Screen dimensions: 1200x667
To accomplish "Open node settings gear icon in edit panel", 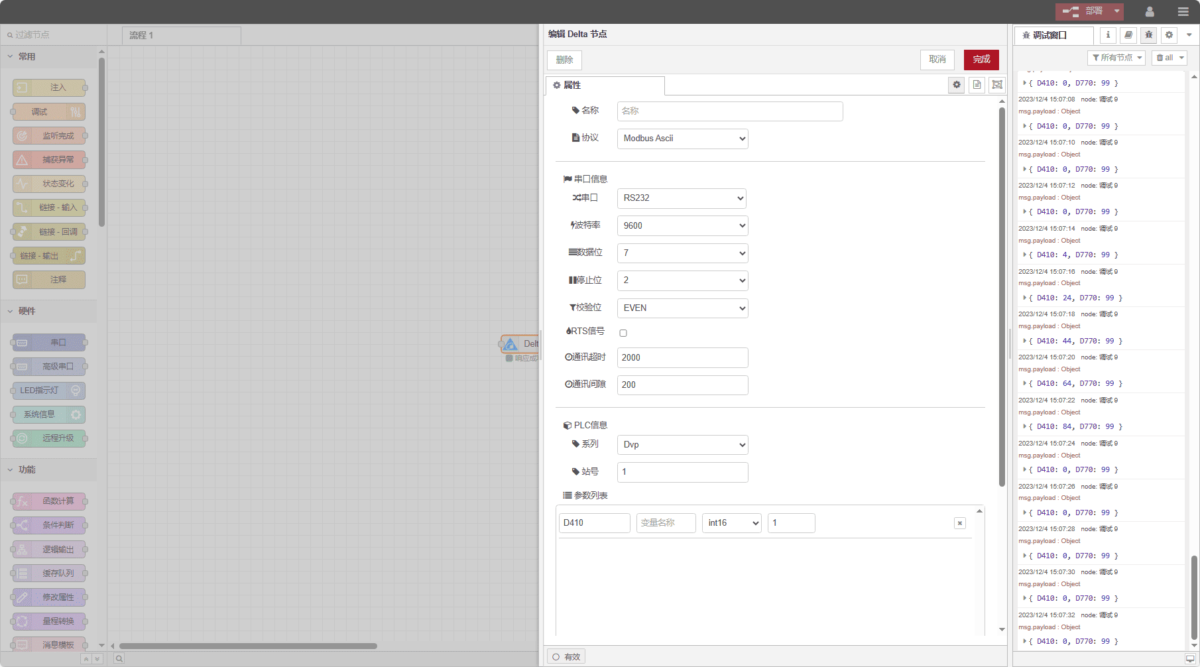I will 957,86.
